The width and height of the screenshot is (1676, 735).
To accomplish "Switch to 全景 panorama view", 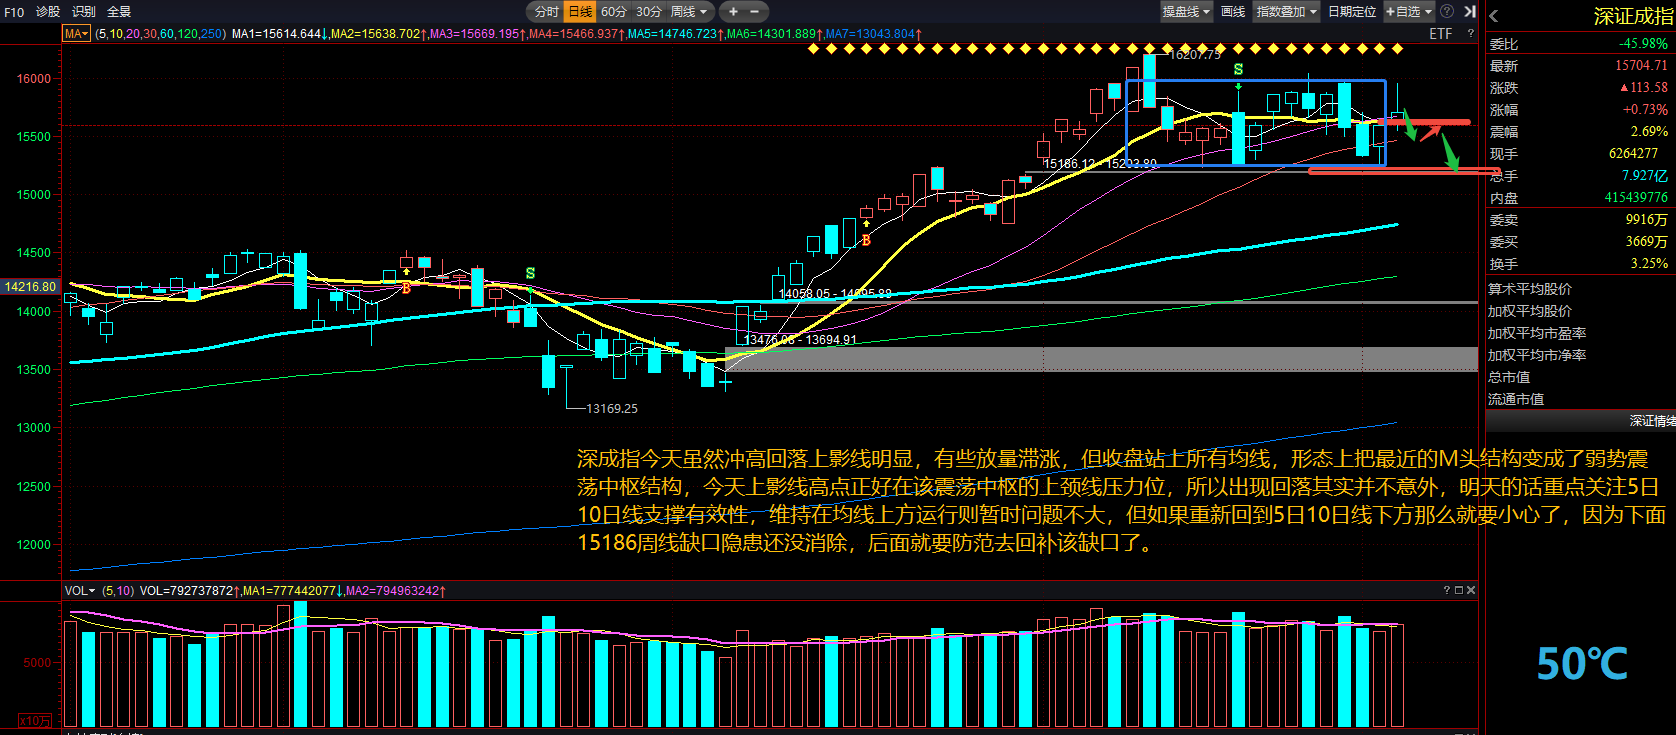I will pos(119,12).
